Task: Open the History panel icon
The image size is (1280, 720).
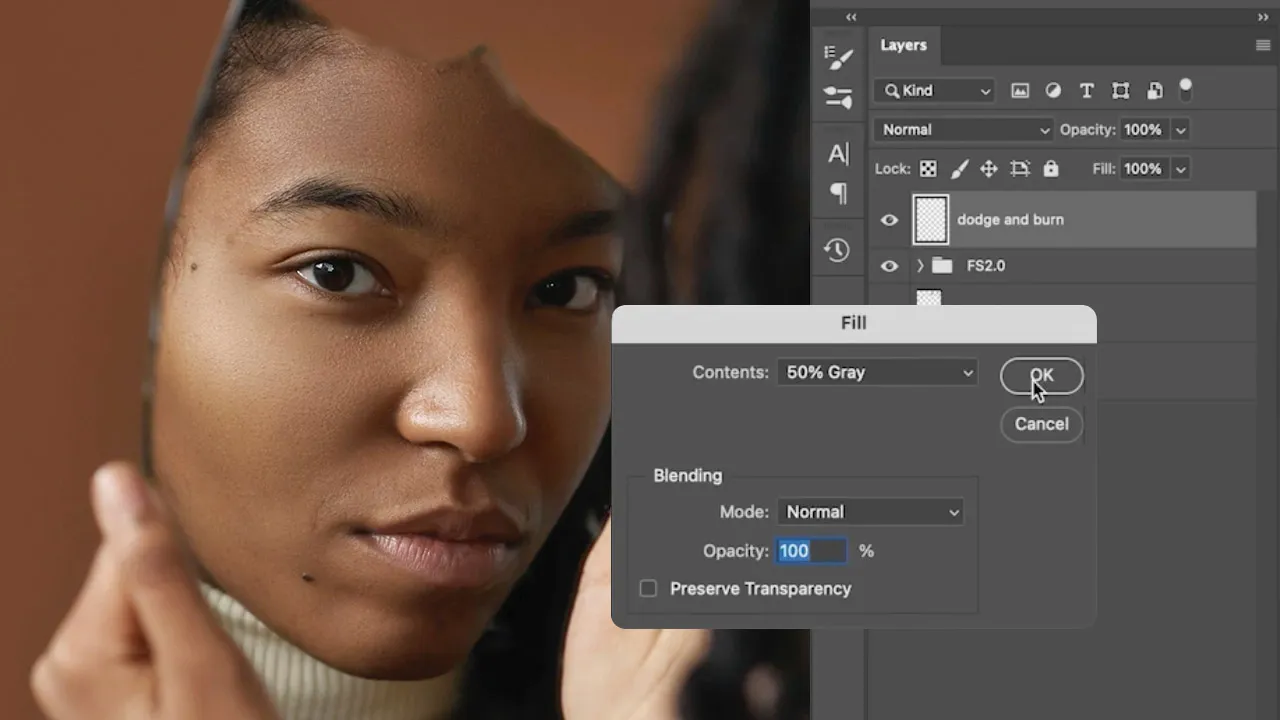Action: pos(838,250)
